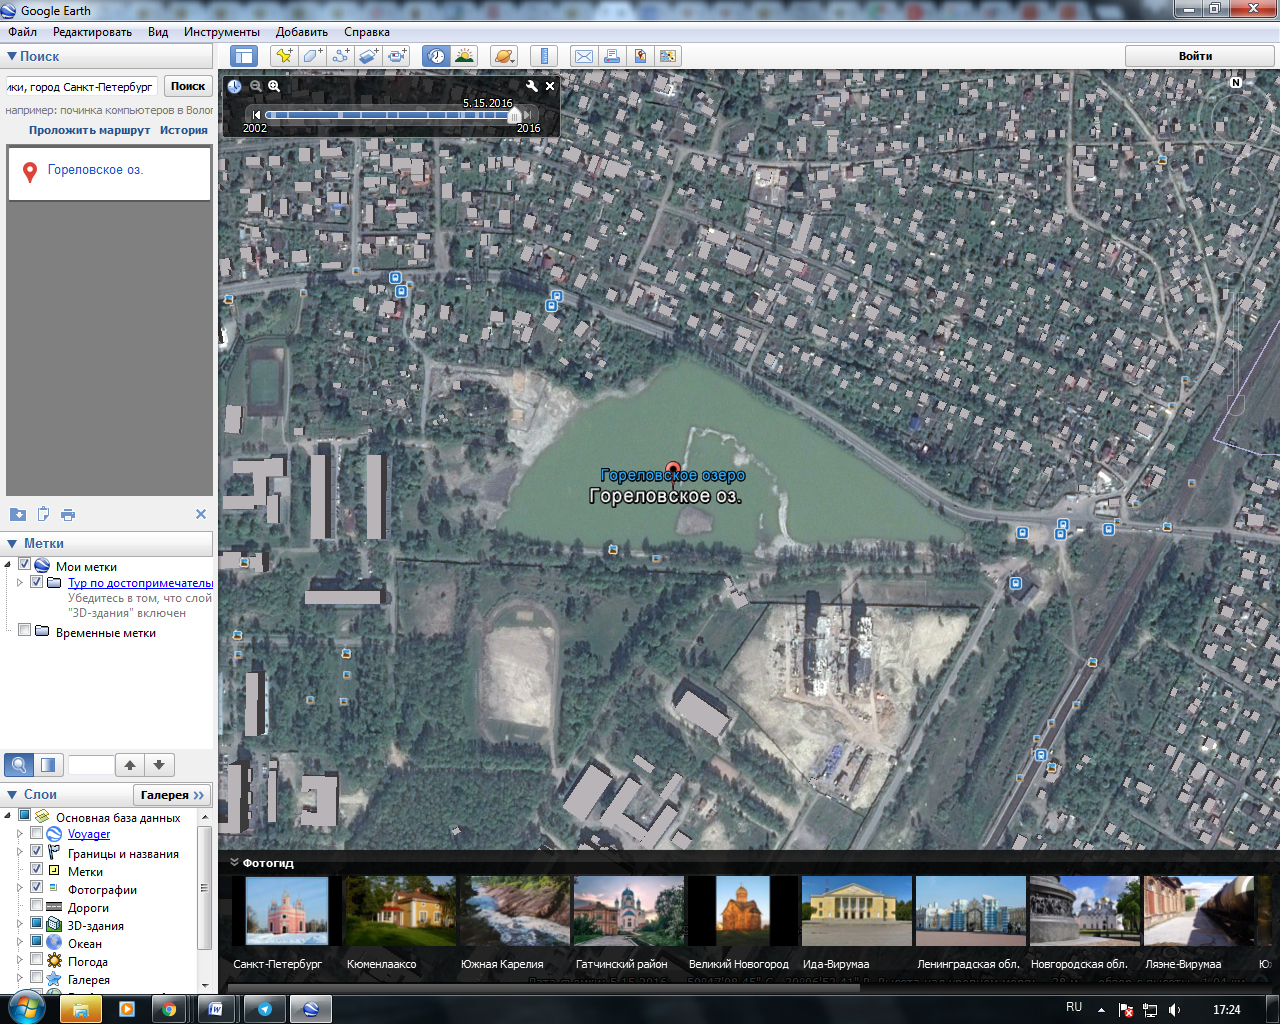Click the Save Image icon
The height and width of the screenshot is (1024, 1280).
[639, 56]
